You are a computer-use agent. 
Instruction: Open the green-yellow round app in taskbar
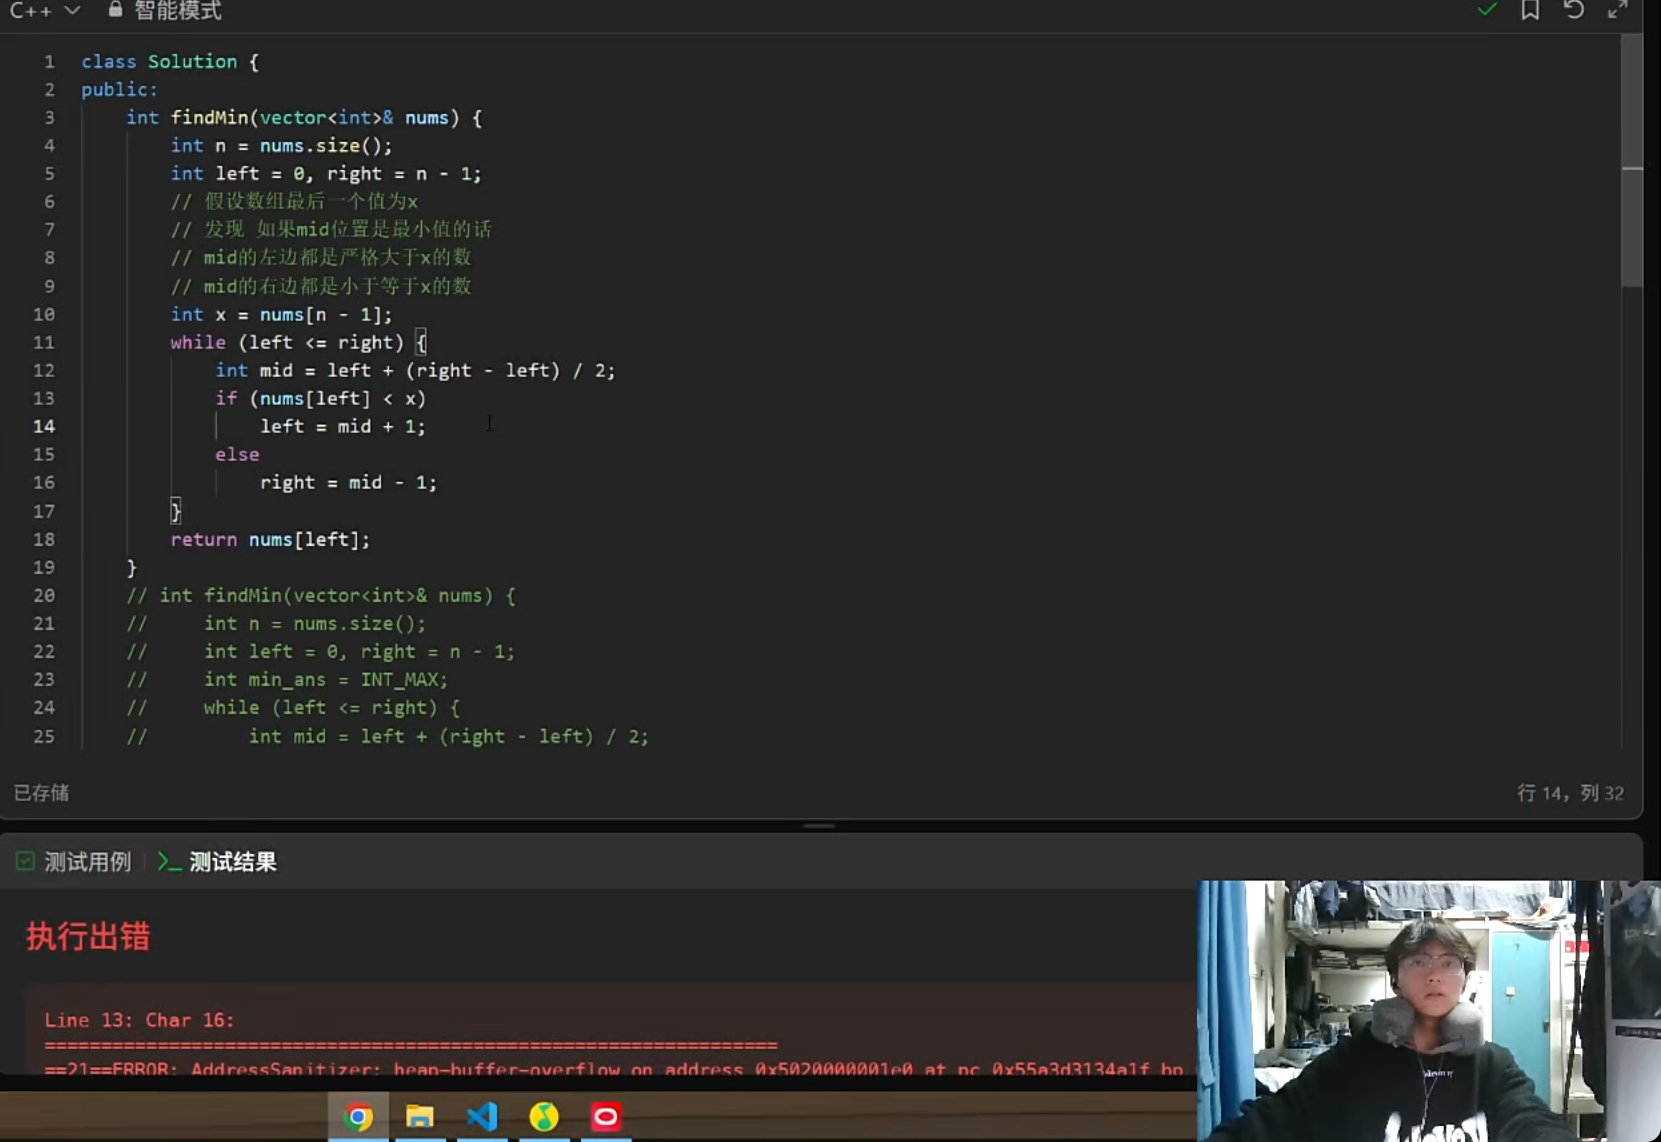coord(544,1117)
